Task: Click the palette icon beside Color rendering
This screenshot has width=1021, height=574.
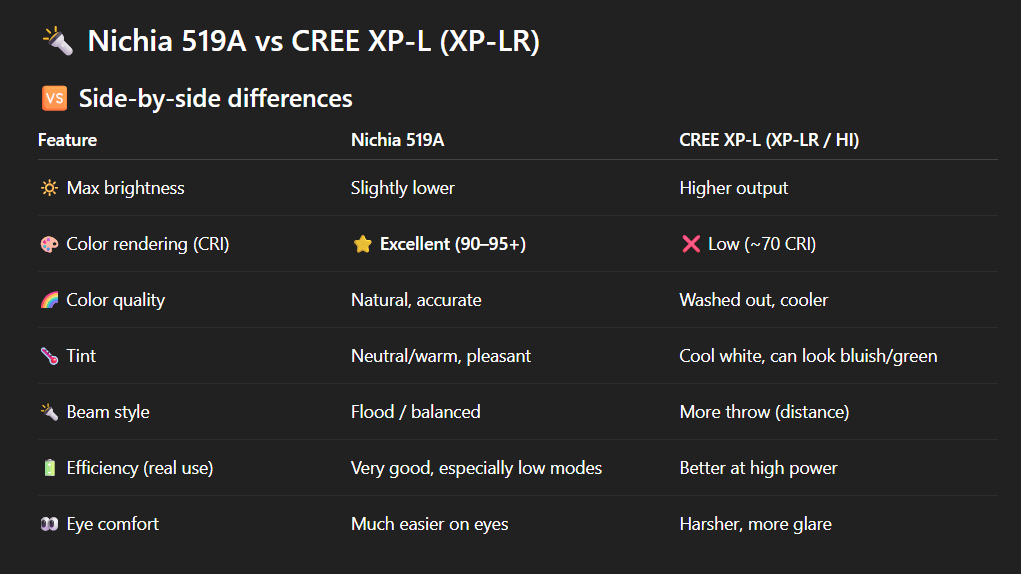Action: [49, 244]
